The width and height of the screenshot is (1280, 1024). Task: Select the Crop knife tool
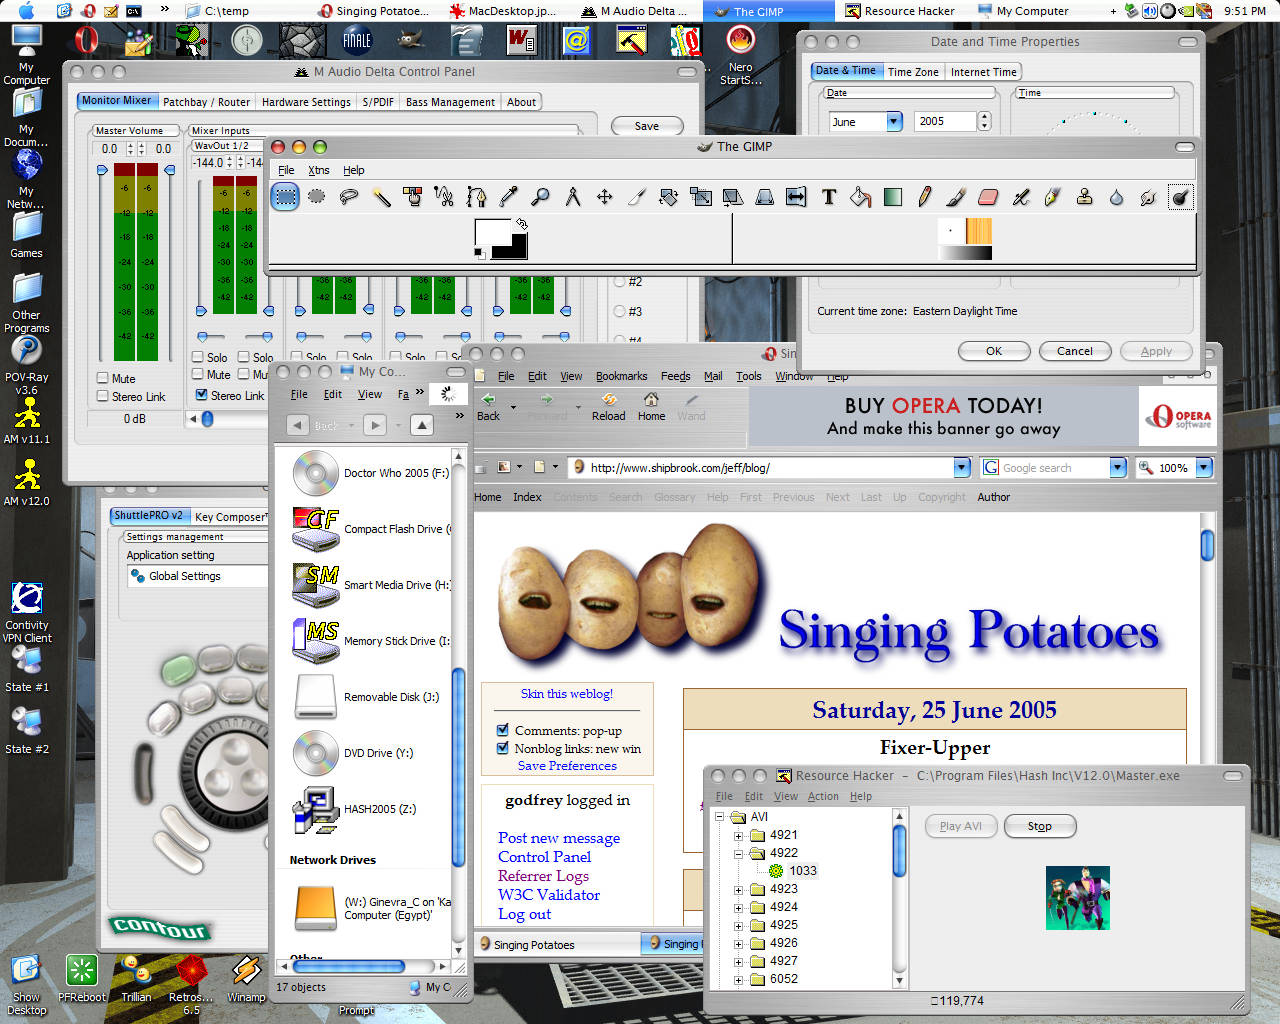(x=637, y=197)
